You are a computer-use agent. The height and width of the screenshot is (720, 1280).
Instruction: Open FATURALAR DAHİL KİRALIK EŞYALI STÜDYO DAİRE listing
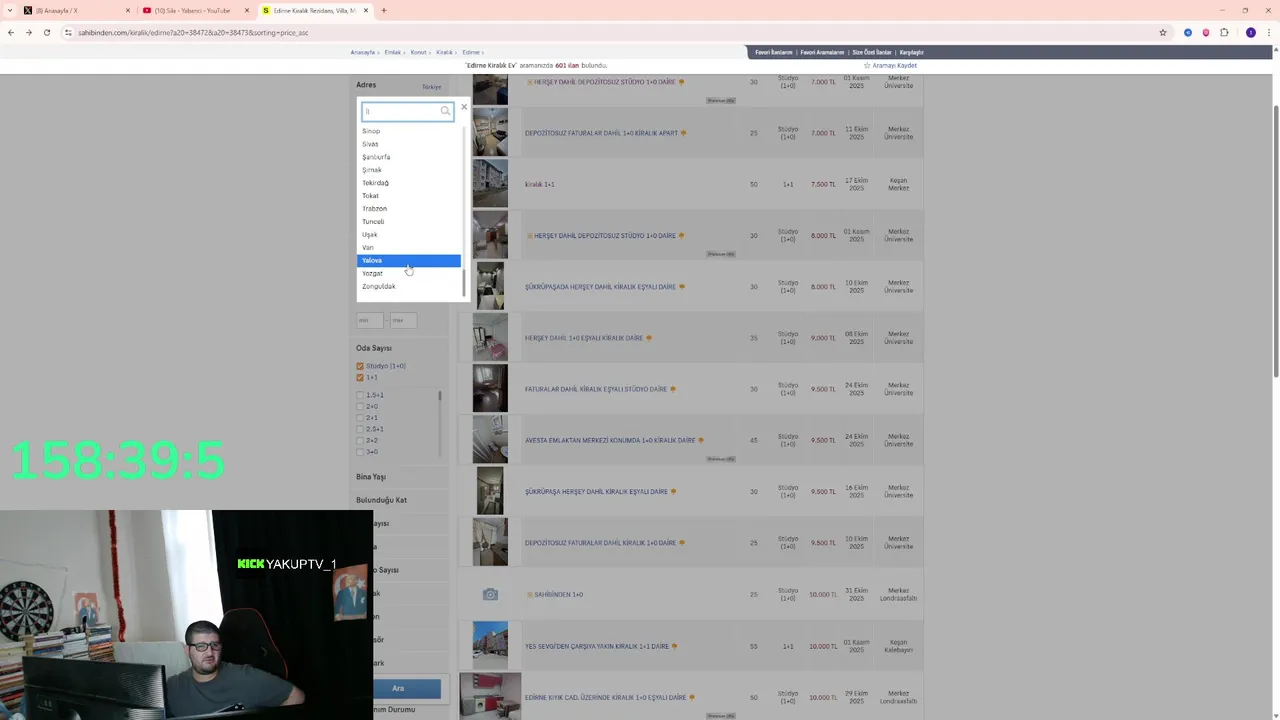pyautogui.click(x=596, y=389)
